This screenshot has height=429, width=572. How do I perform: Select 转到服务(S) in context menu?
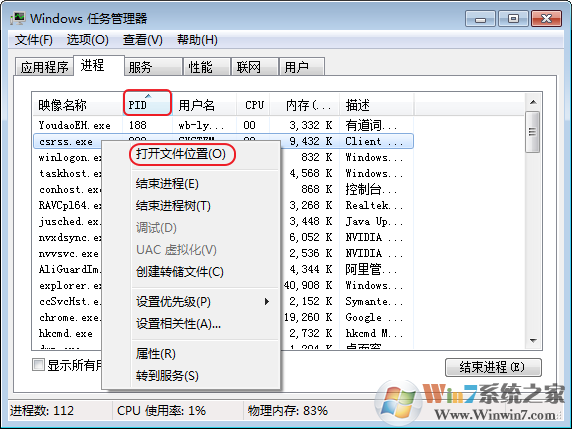[167, 376]
